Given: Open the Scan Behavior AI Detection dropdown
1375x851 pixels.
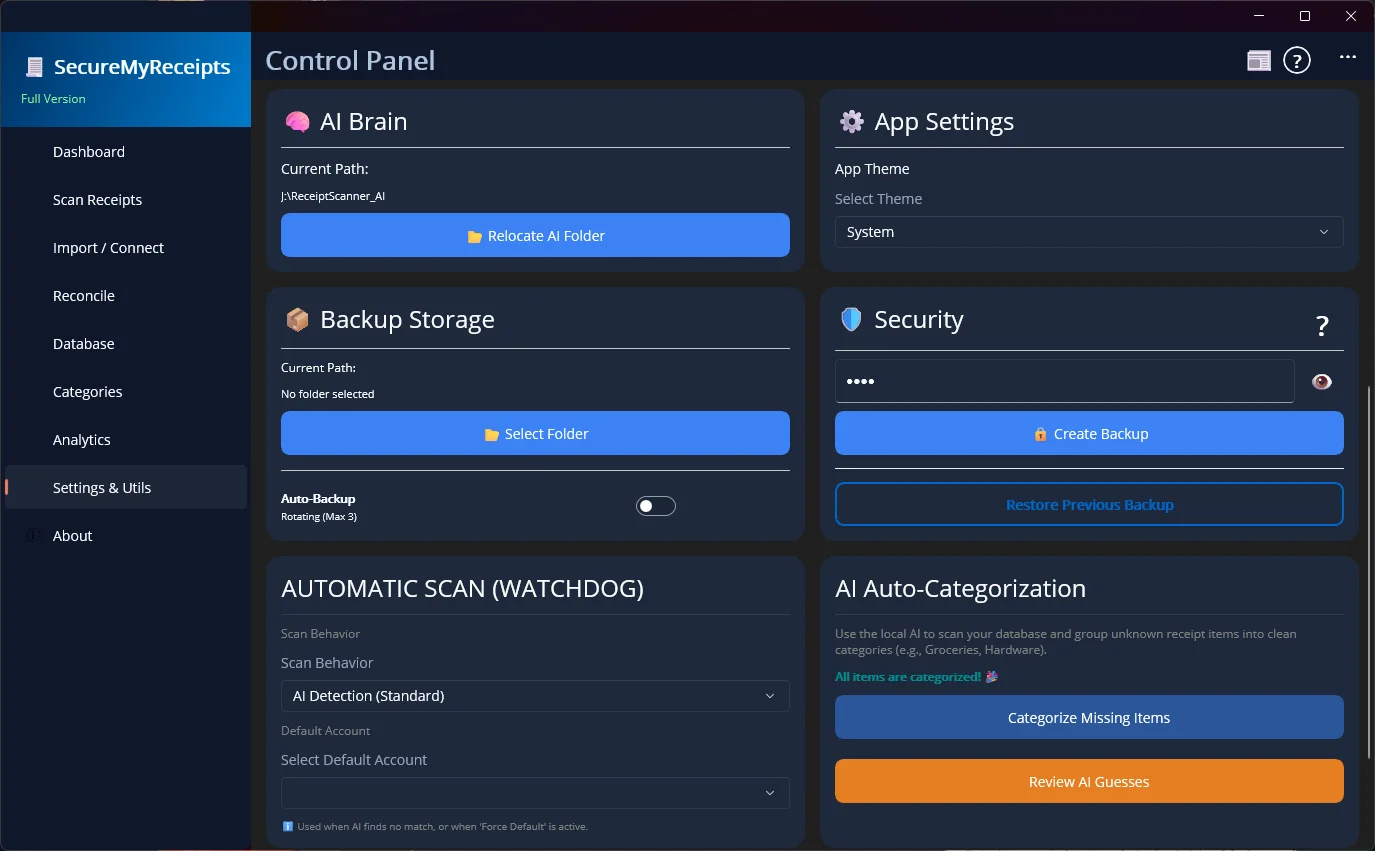Looking at the screenshot, I should click(x=535, y=696).
